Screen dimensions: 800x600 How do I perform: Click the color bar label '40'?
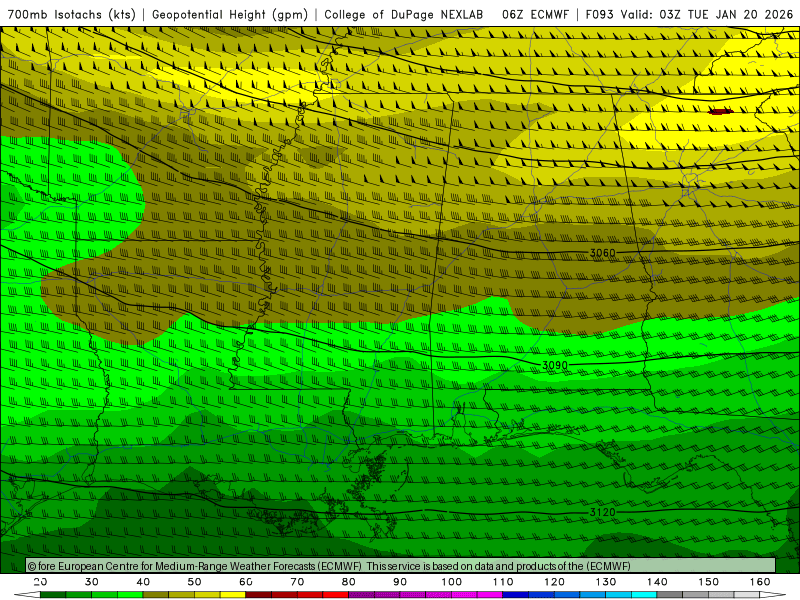143,582
